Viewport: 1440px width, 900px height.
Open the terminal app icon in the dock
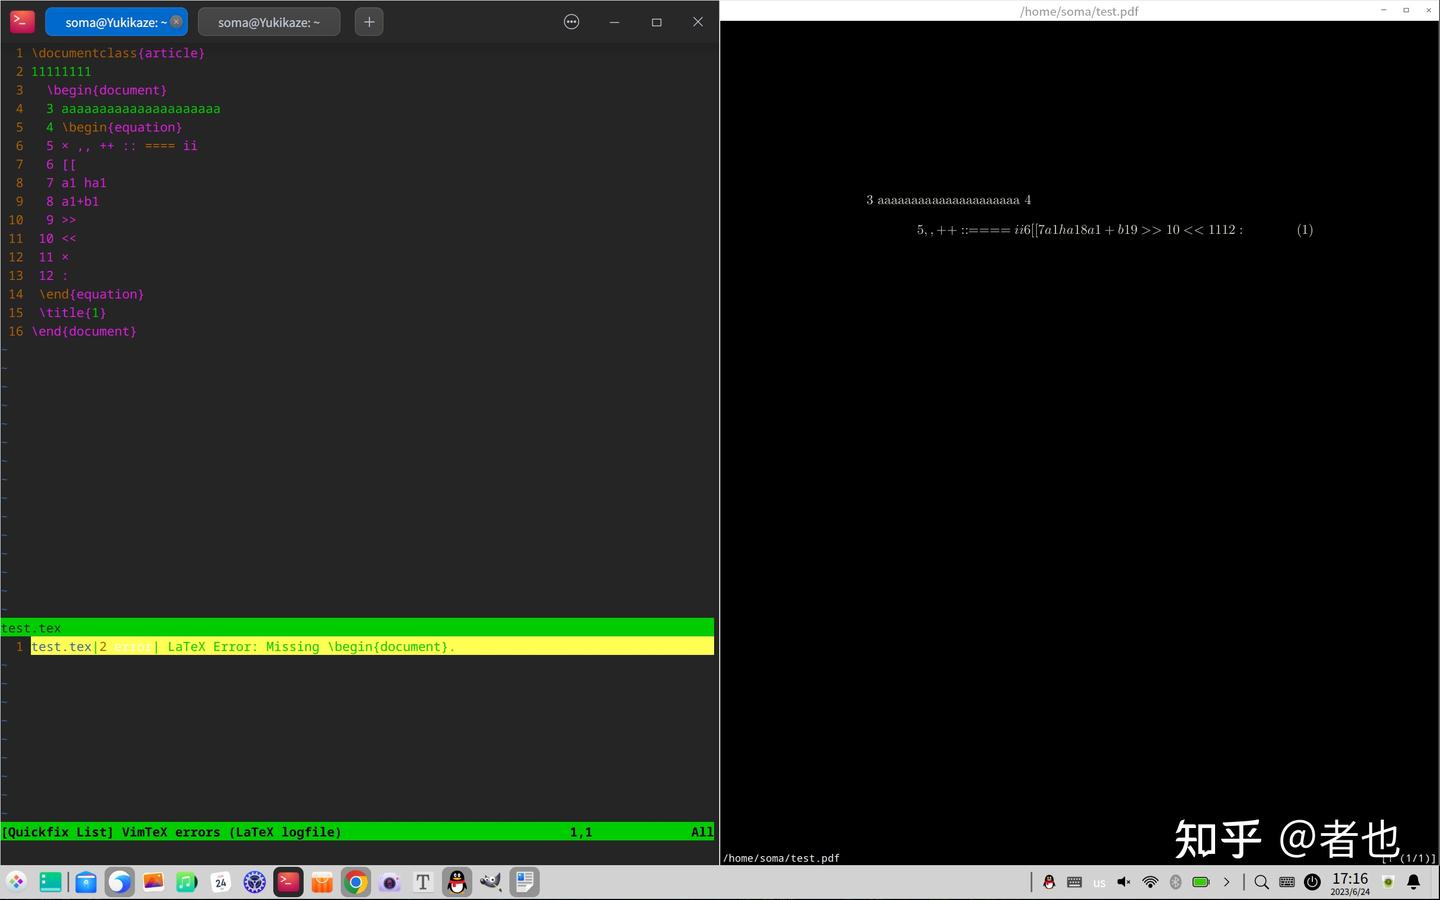[x=288, y=882]
